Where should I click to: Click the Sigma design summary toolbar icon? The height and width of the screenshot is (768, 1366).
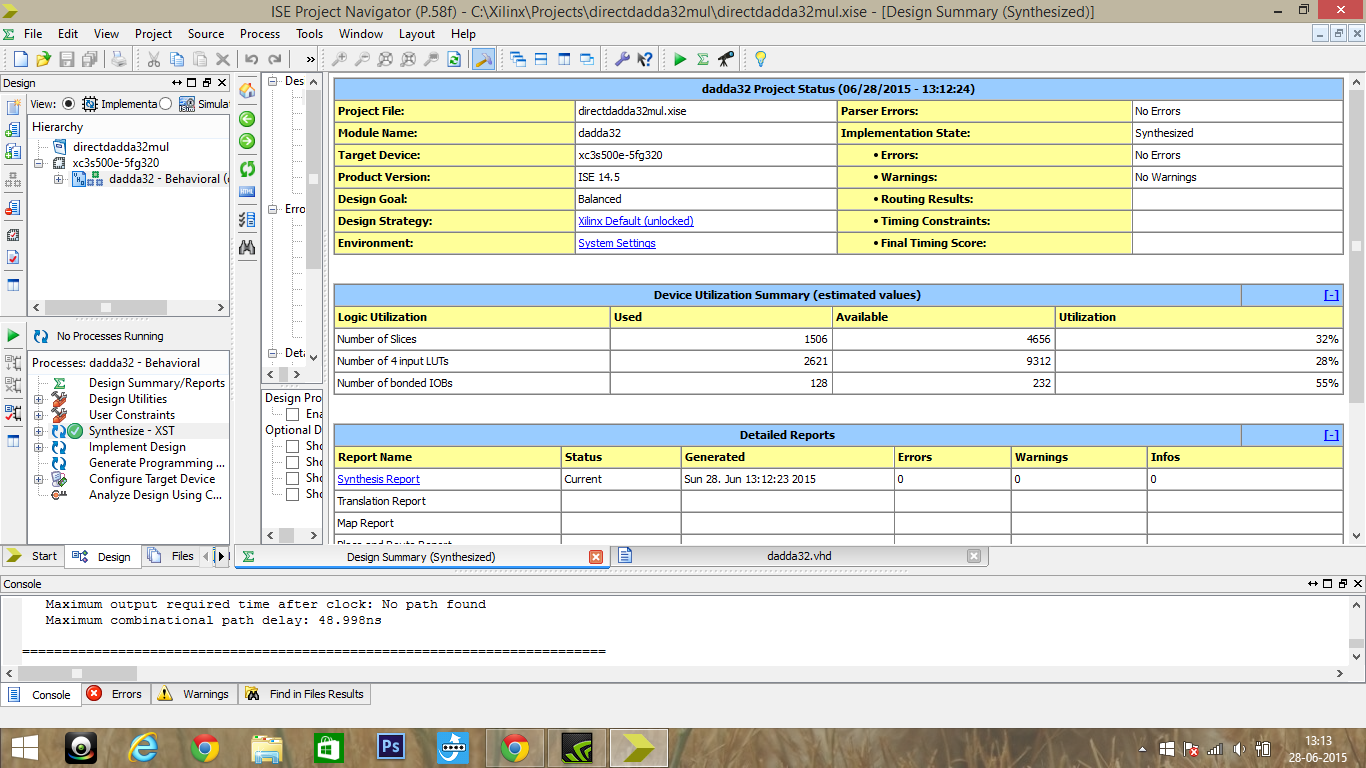click(x=703, y=59)
